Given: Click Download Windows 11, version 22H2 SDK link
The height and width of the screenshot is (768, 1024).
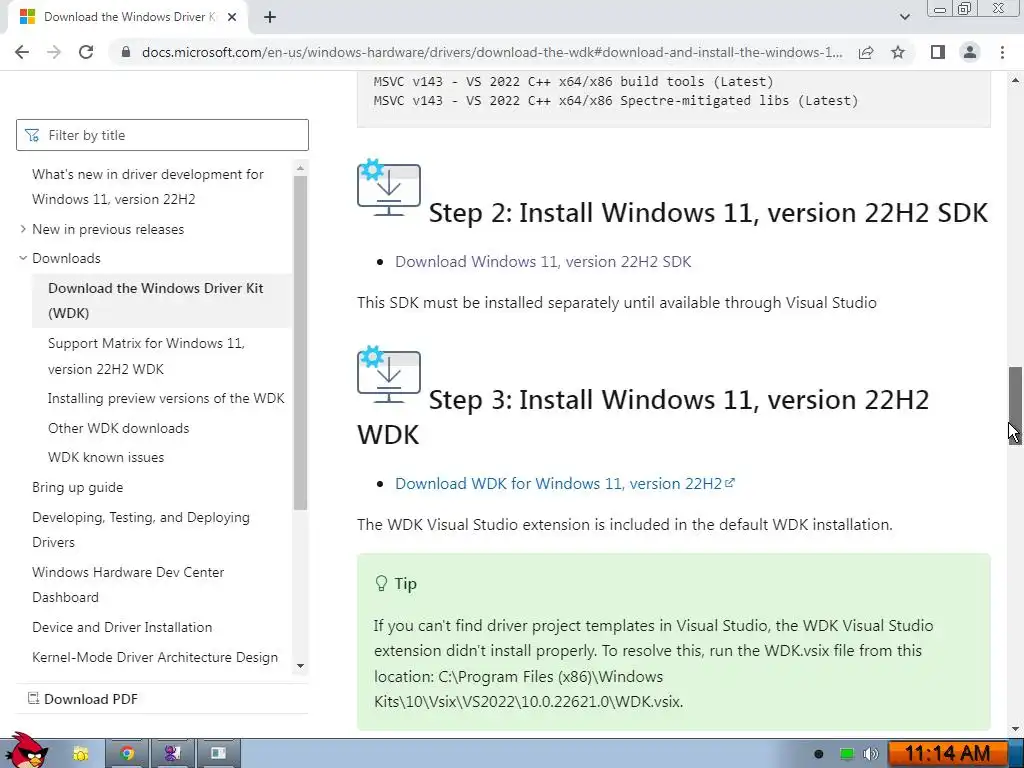Looking at the screenshot, I should click(543, 261).
